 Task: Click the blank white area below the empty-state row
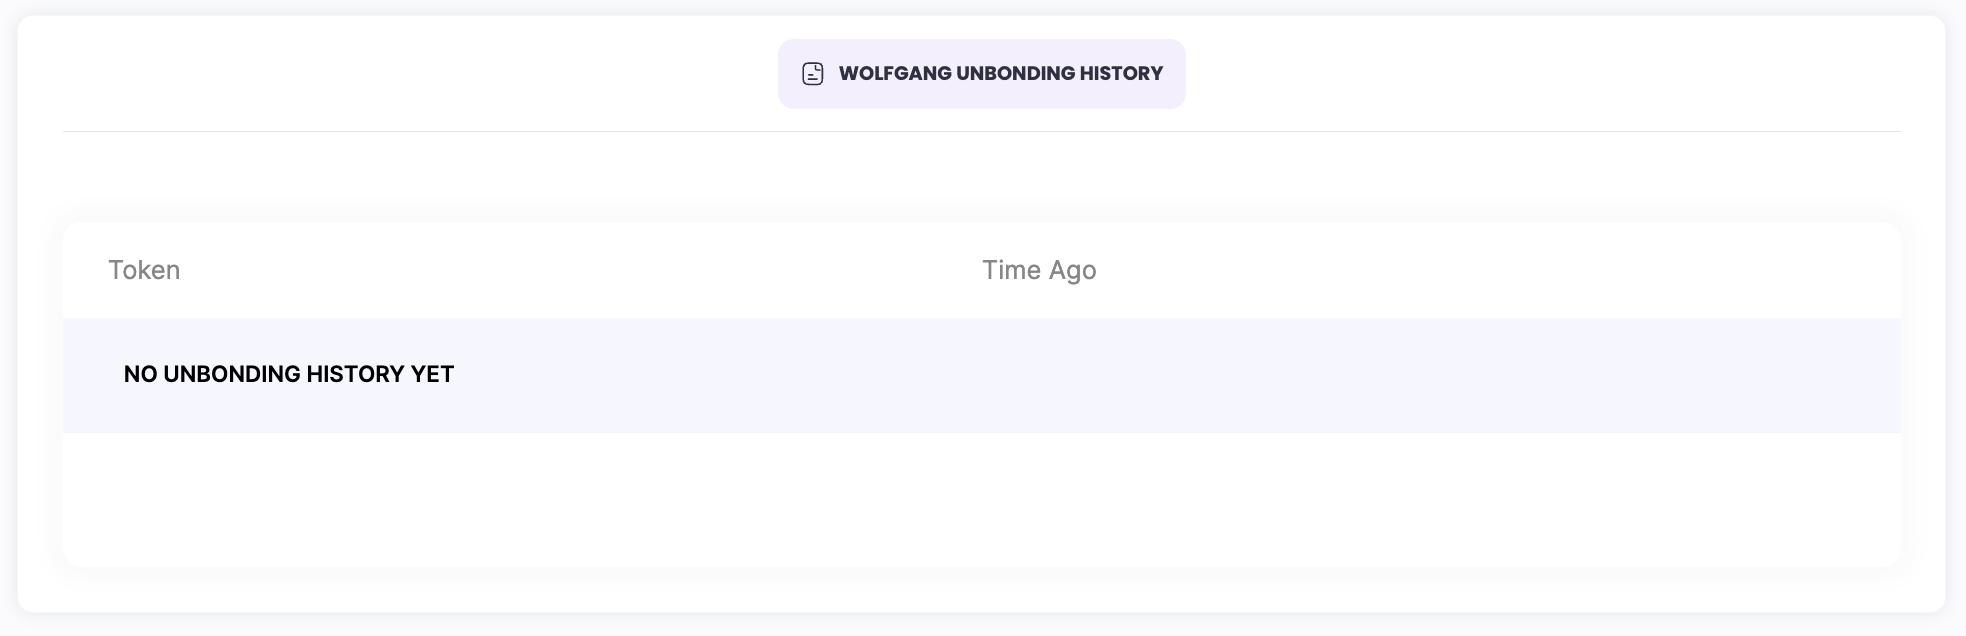coord(980,500)
